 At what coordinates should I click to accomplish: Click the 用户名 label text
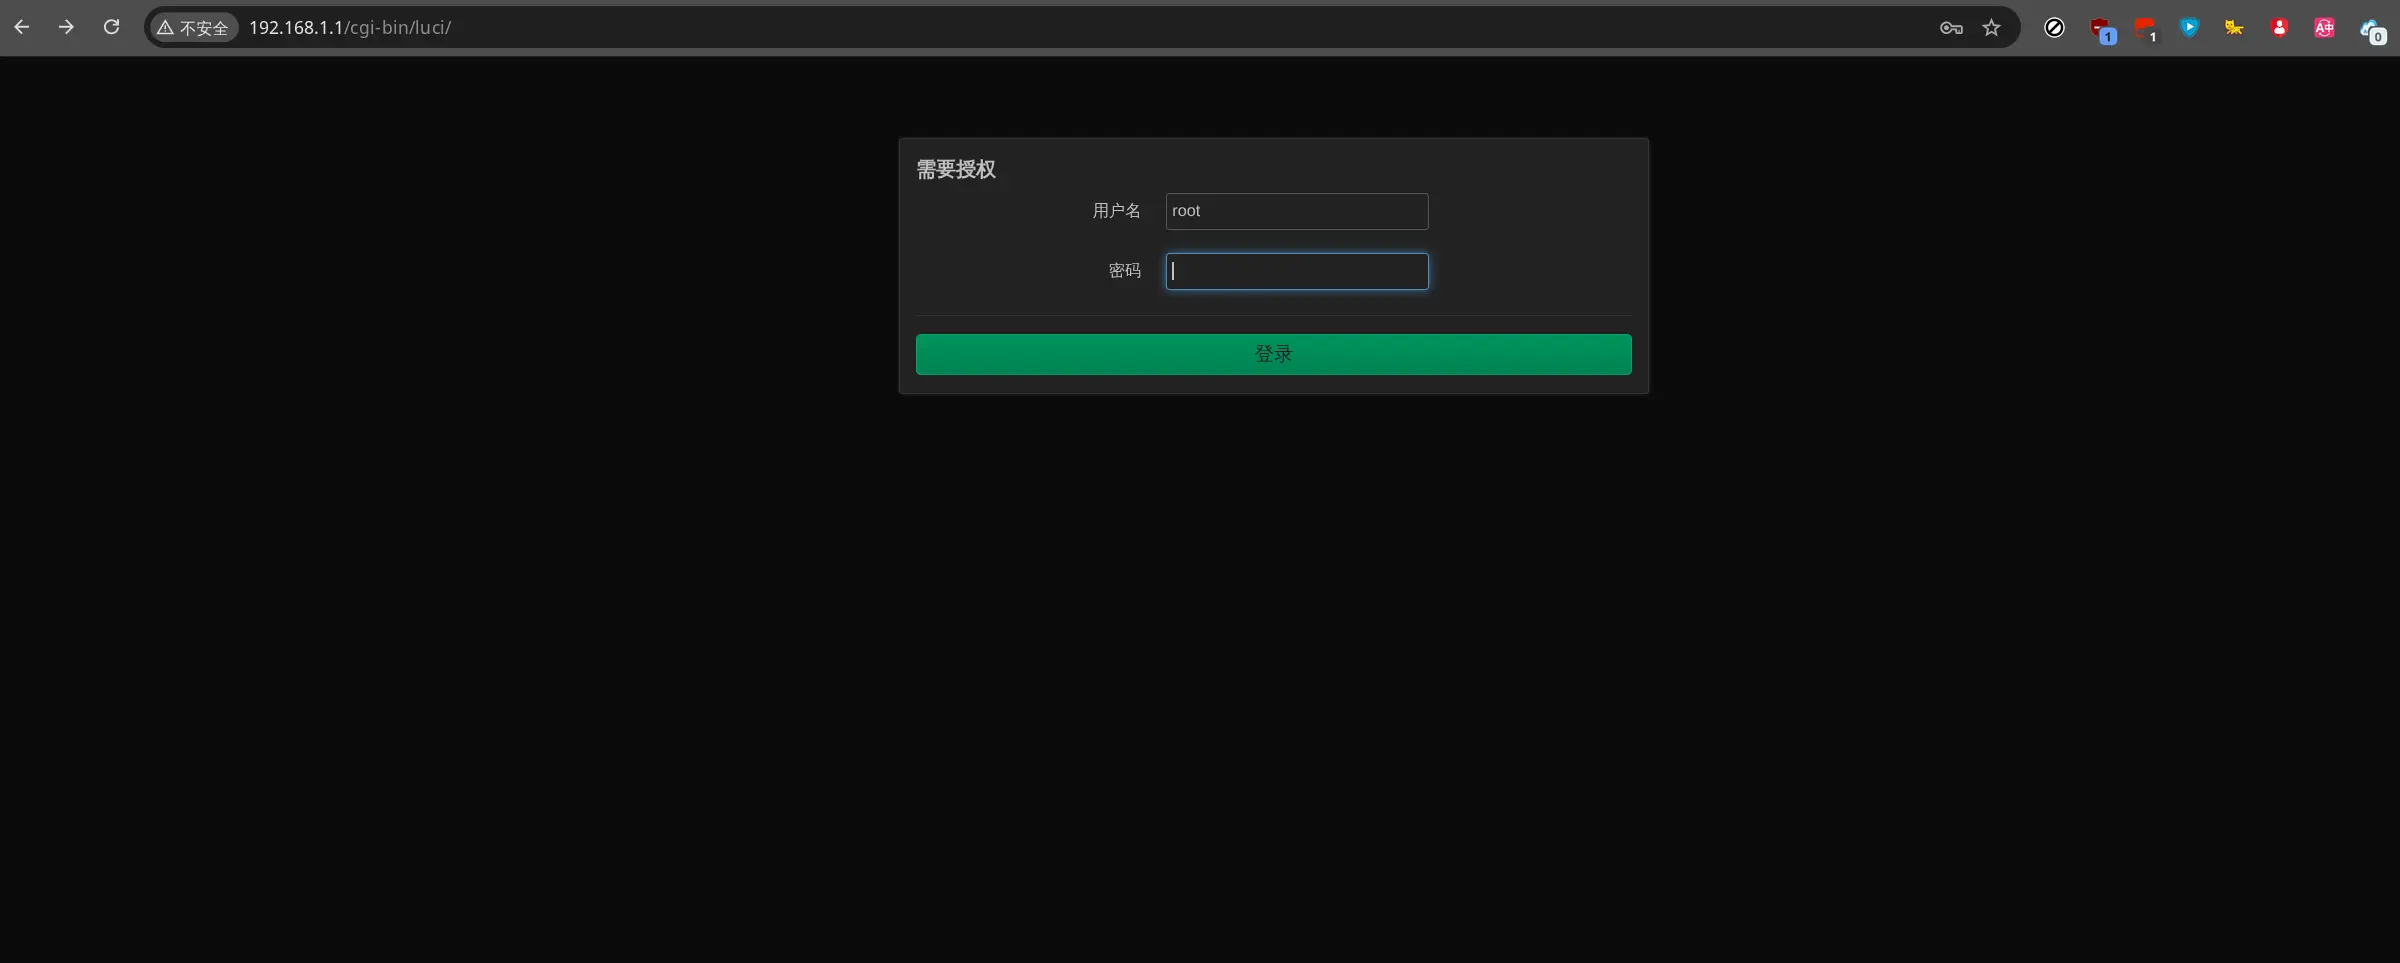1116,211
